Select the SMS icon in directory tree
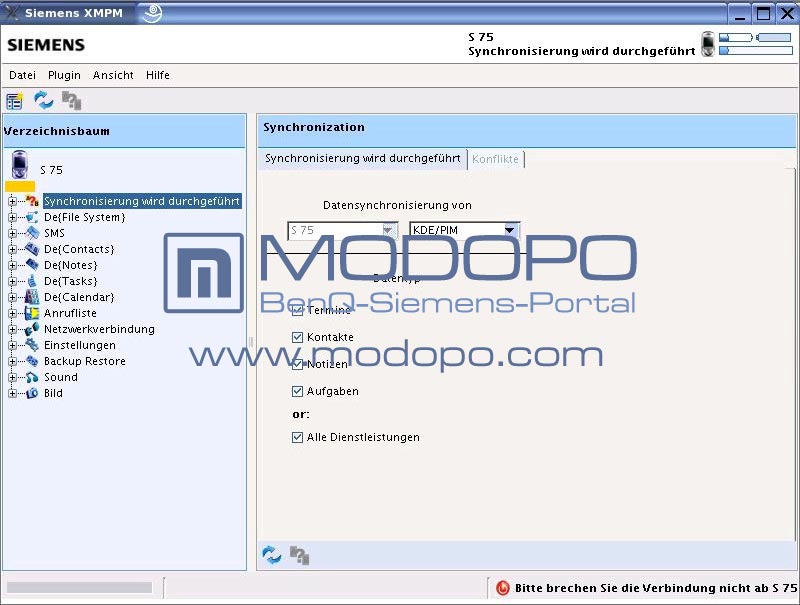This screenshot has height=605, width=800. pos(31,233)
